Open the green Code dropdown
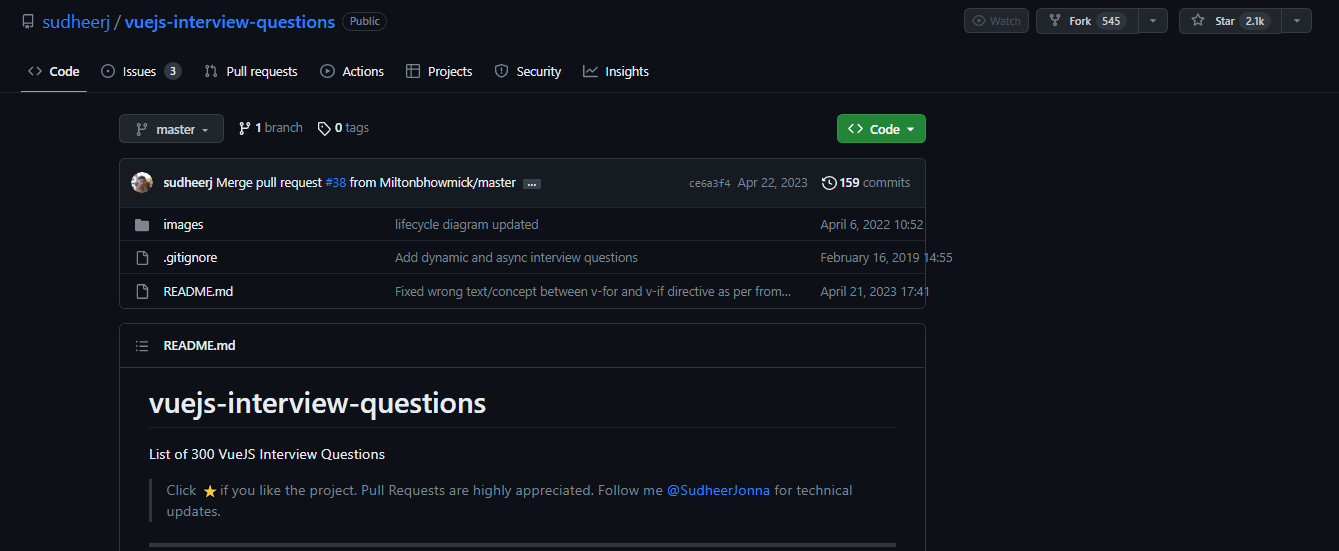1339x551 pixels. 881,129
